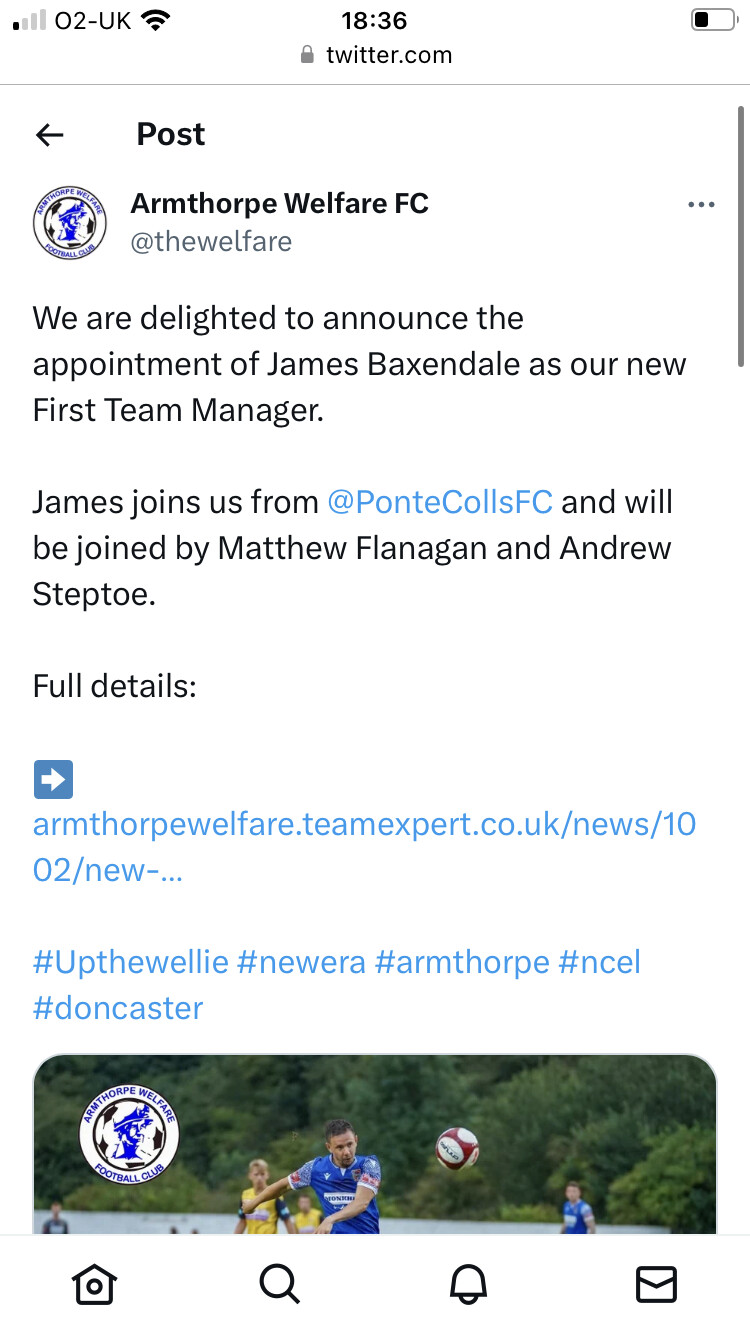Select the #newera hashtag
Screen dimensions: 750x1334
coord(301,963)
